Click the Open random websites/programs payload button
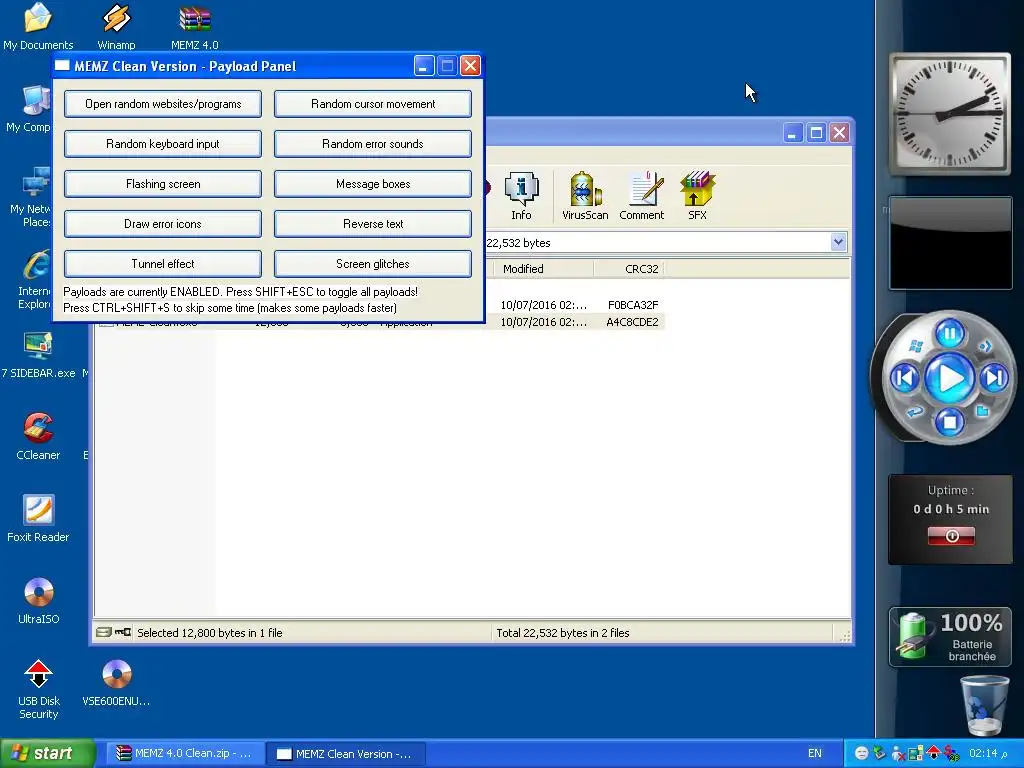This screenshot has height=768, width=1024. tap(163, 104)
